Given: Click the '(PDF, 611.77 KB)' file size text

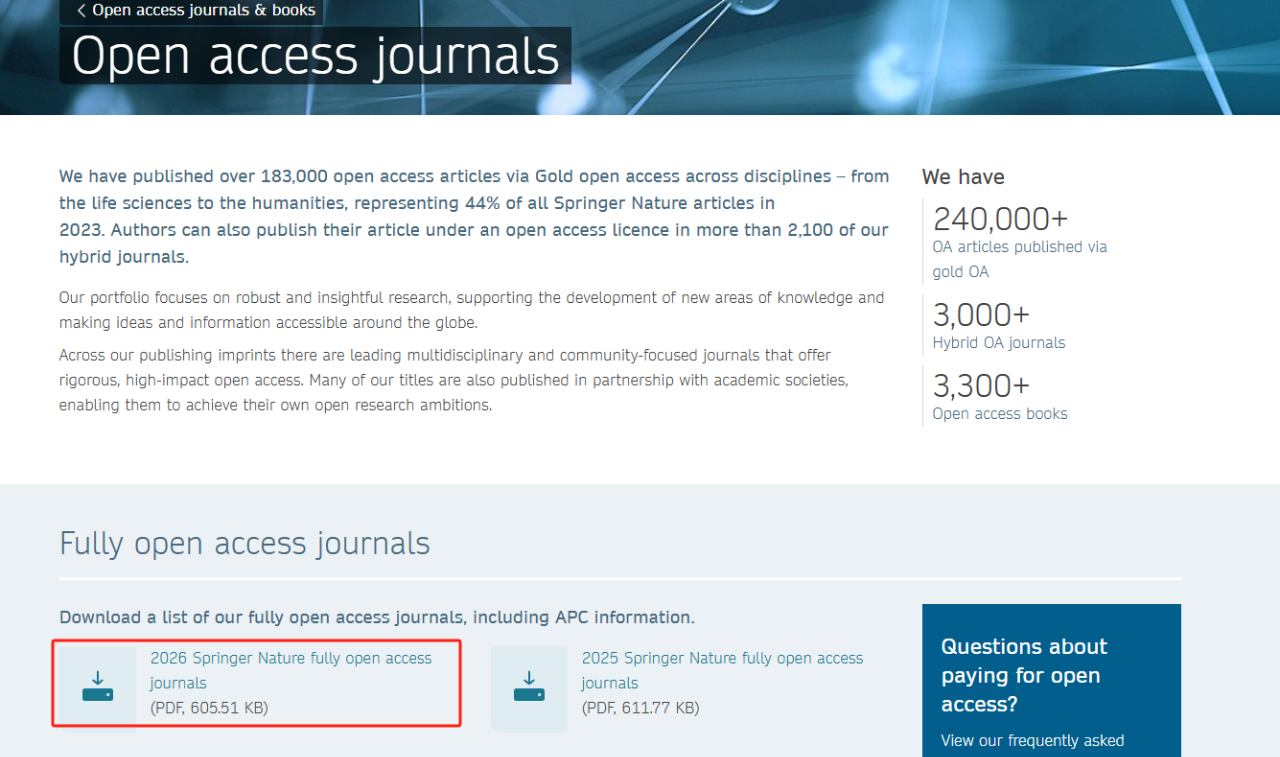Looking at the screenshot, I should point(640,708).
